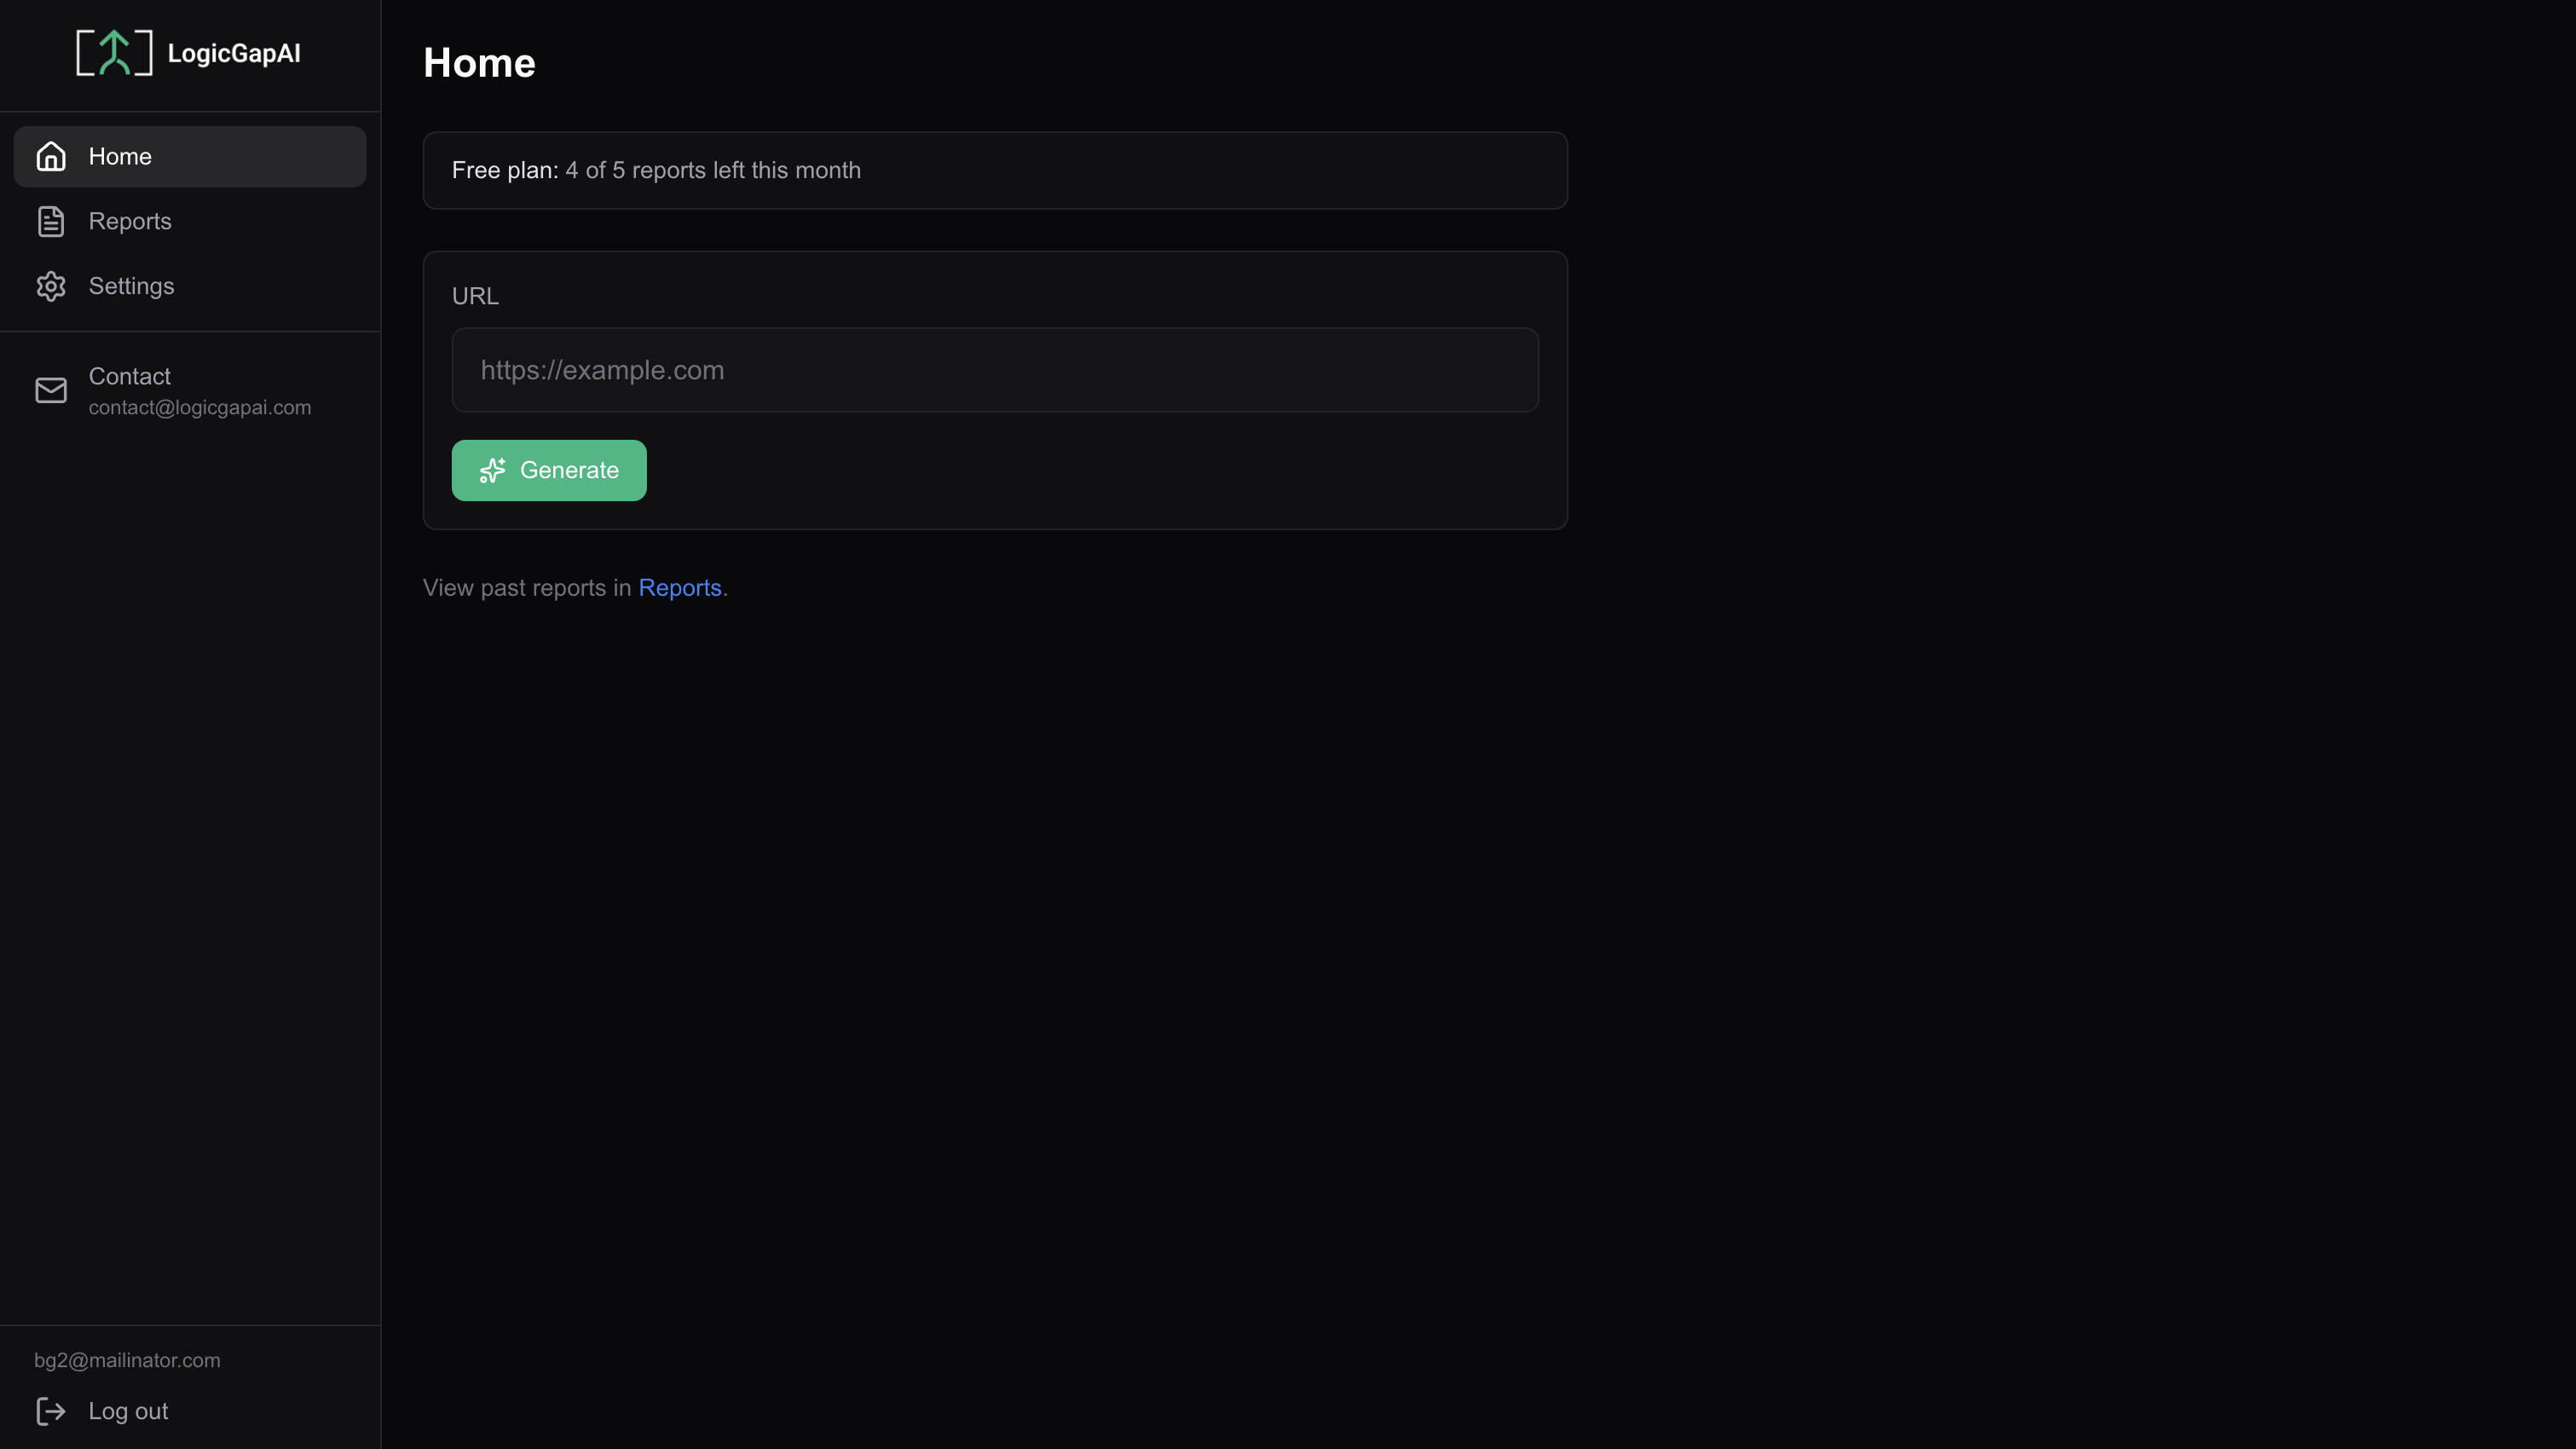Image resolution: width=2576 pixels, height=1449 pixels.
Task: Click the Home page heading
Action: (479, 63)
